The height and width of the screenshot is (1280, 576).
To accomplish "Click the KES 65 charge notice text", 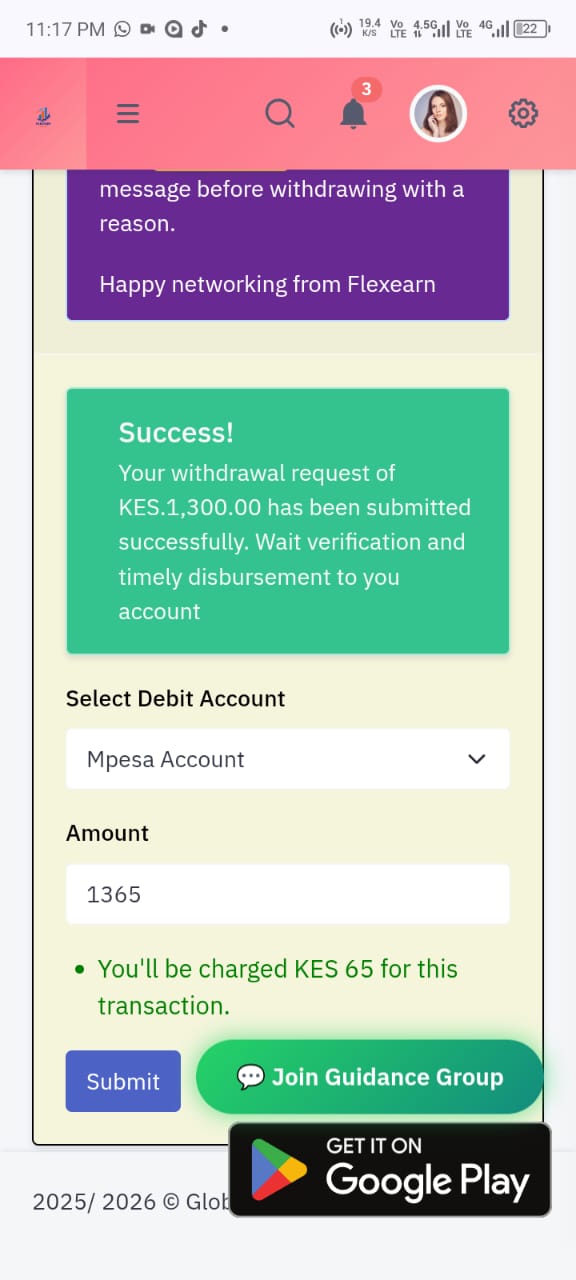I will 277,986.
